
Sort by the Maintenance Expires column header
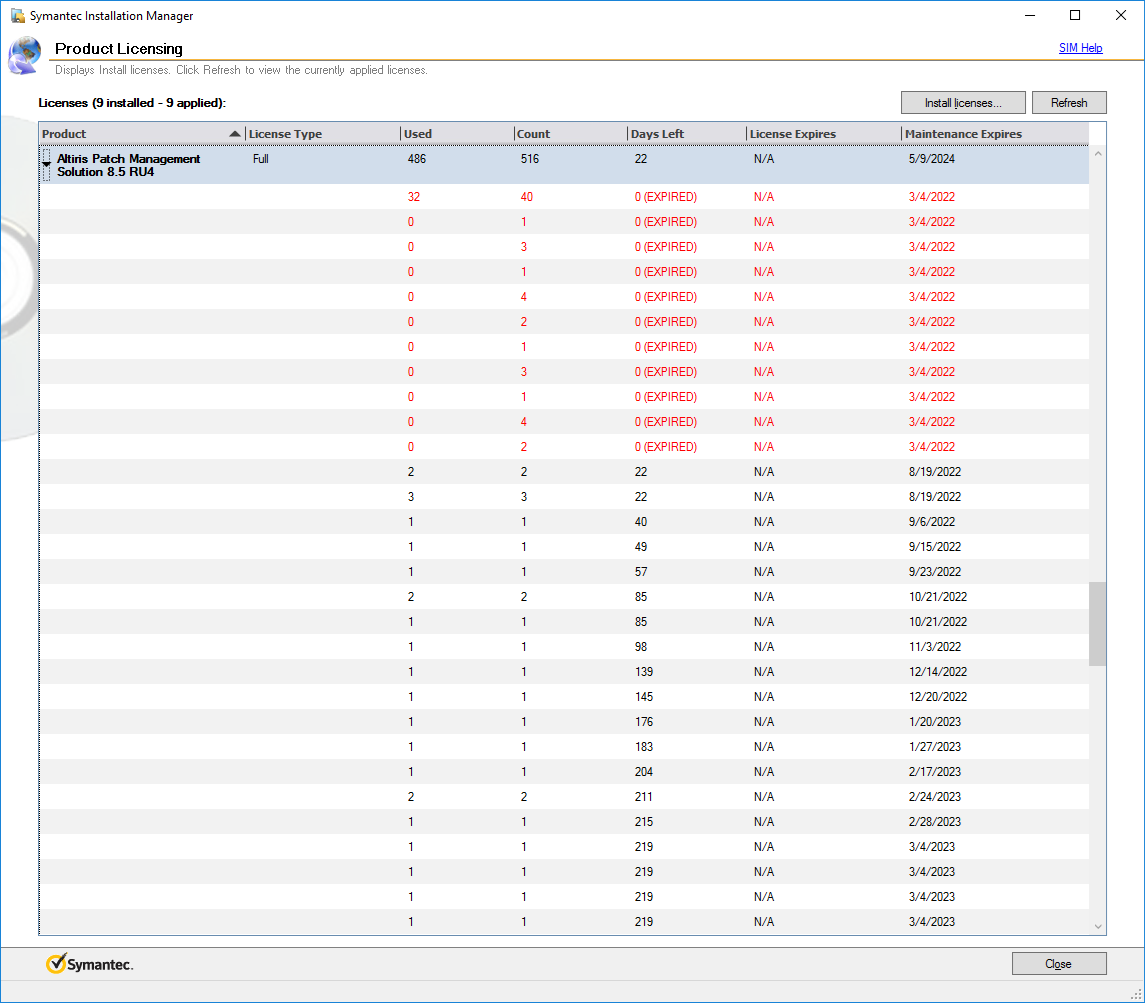995,134
